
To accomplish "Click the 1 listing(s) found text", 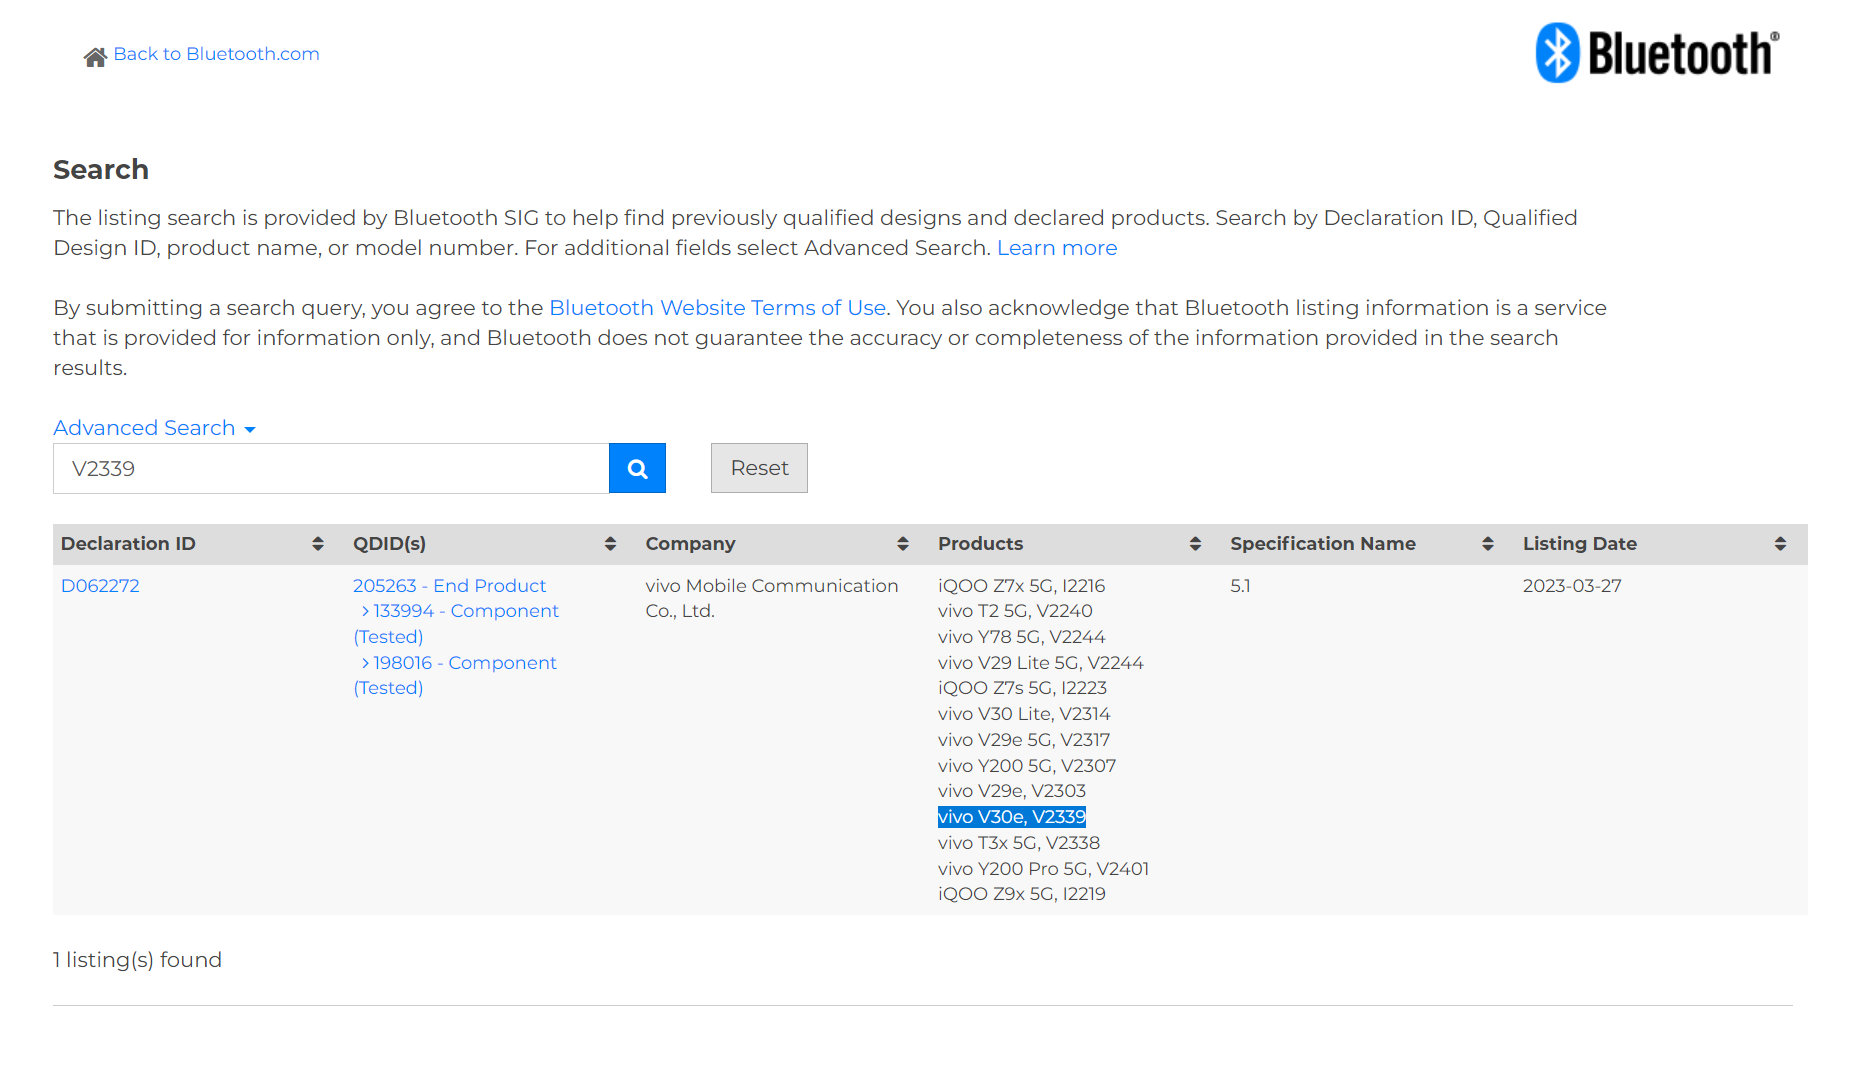I will point(137,960).
